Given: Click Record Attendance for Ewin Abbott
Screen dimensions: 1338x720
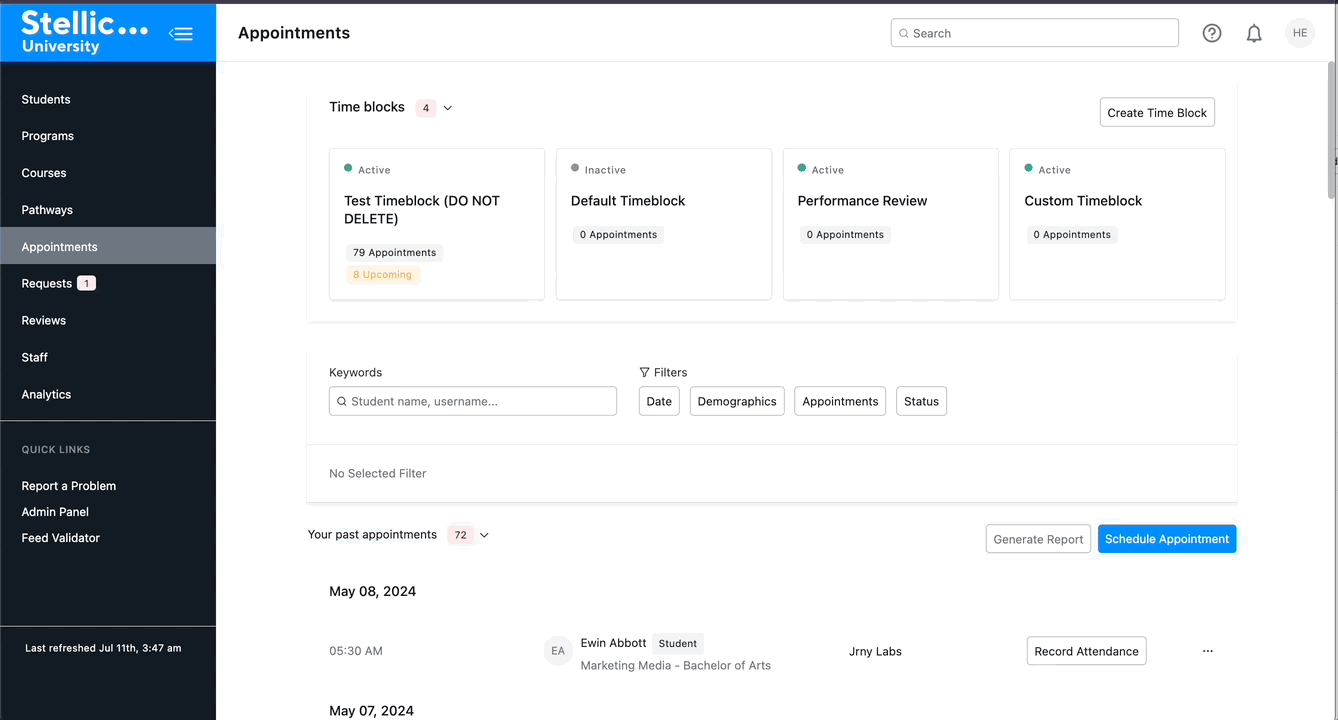Looking at the screenshot, I should [1087, 651].
